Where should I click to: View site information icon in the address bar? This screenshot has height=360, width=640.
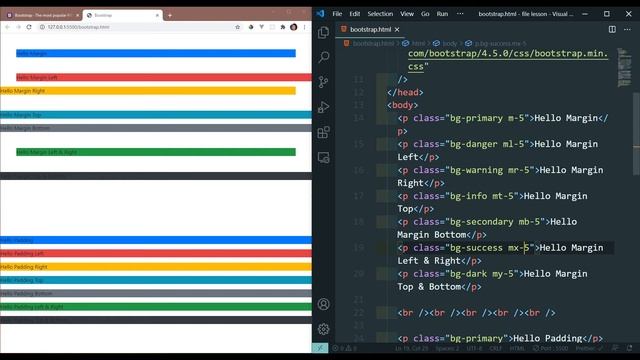click(x=42, y=27)
